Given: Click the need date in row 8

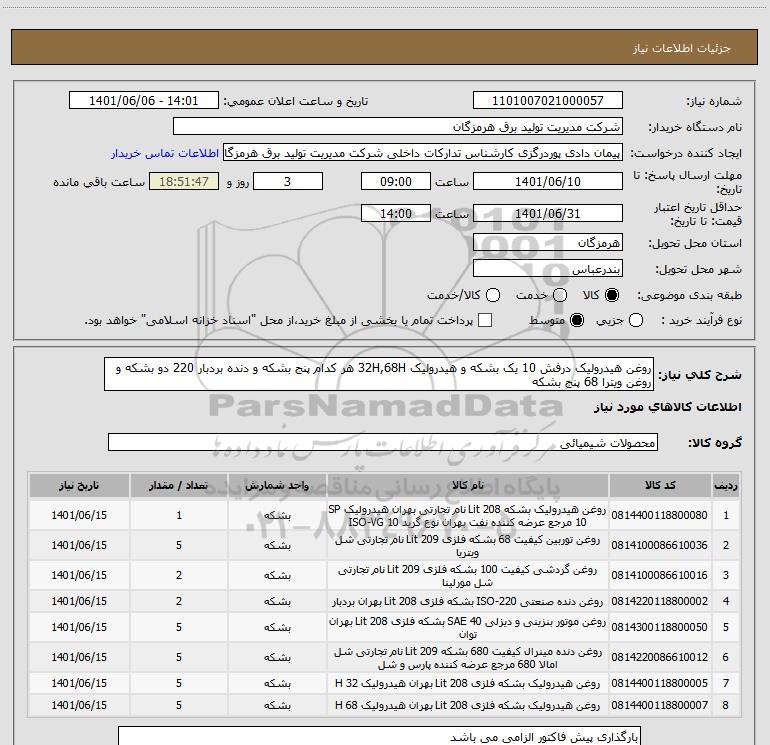Looking at the screenshot, I should (x=79, y=706).
